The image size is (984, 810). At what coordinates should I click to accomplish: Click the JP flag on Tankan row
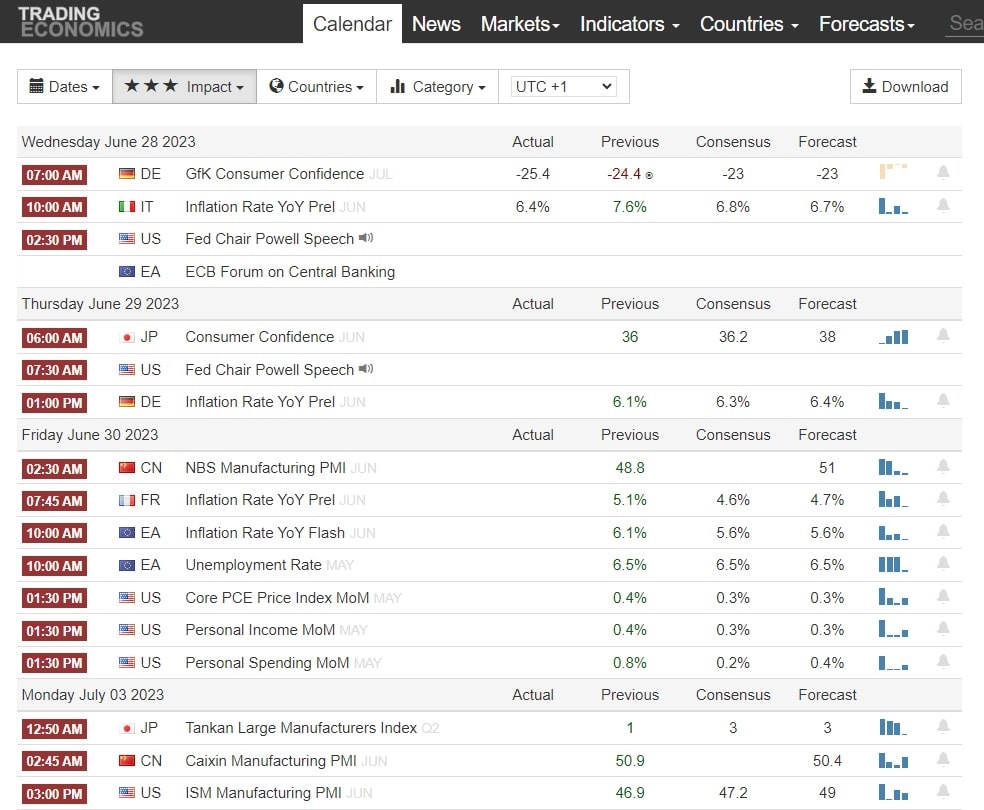point(127,728)
